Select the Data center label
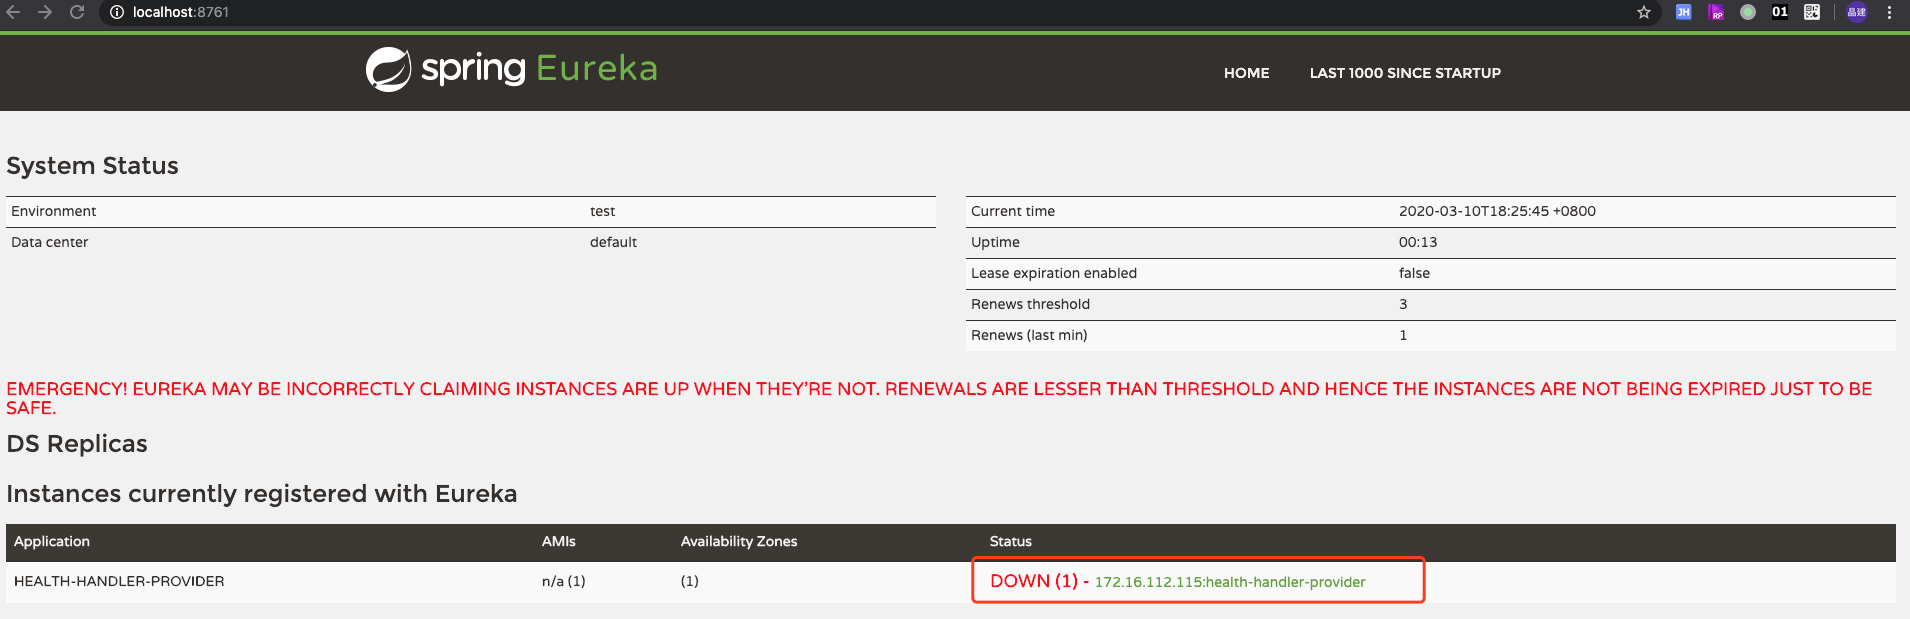The height and width of the screenshot is (619, 1910). click(50, 242)
